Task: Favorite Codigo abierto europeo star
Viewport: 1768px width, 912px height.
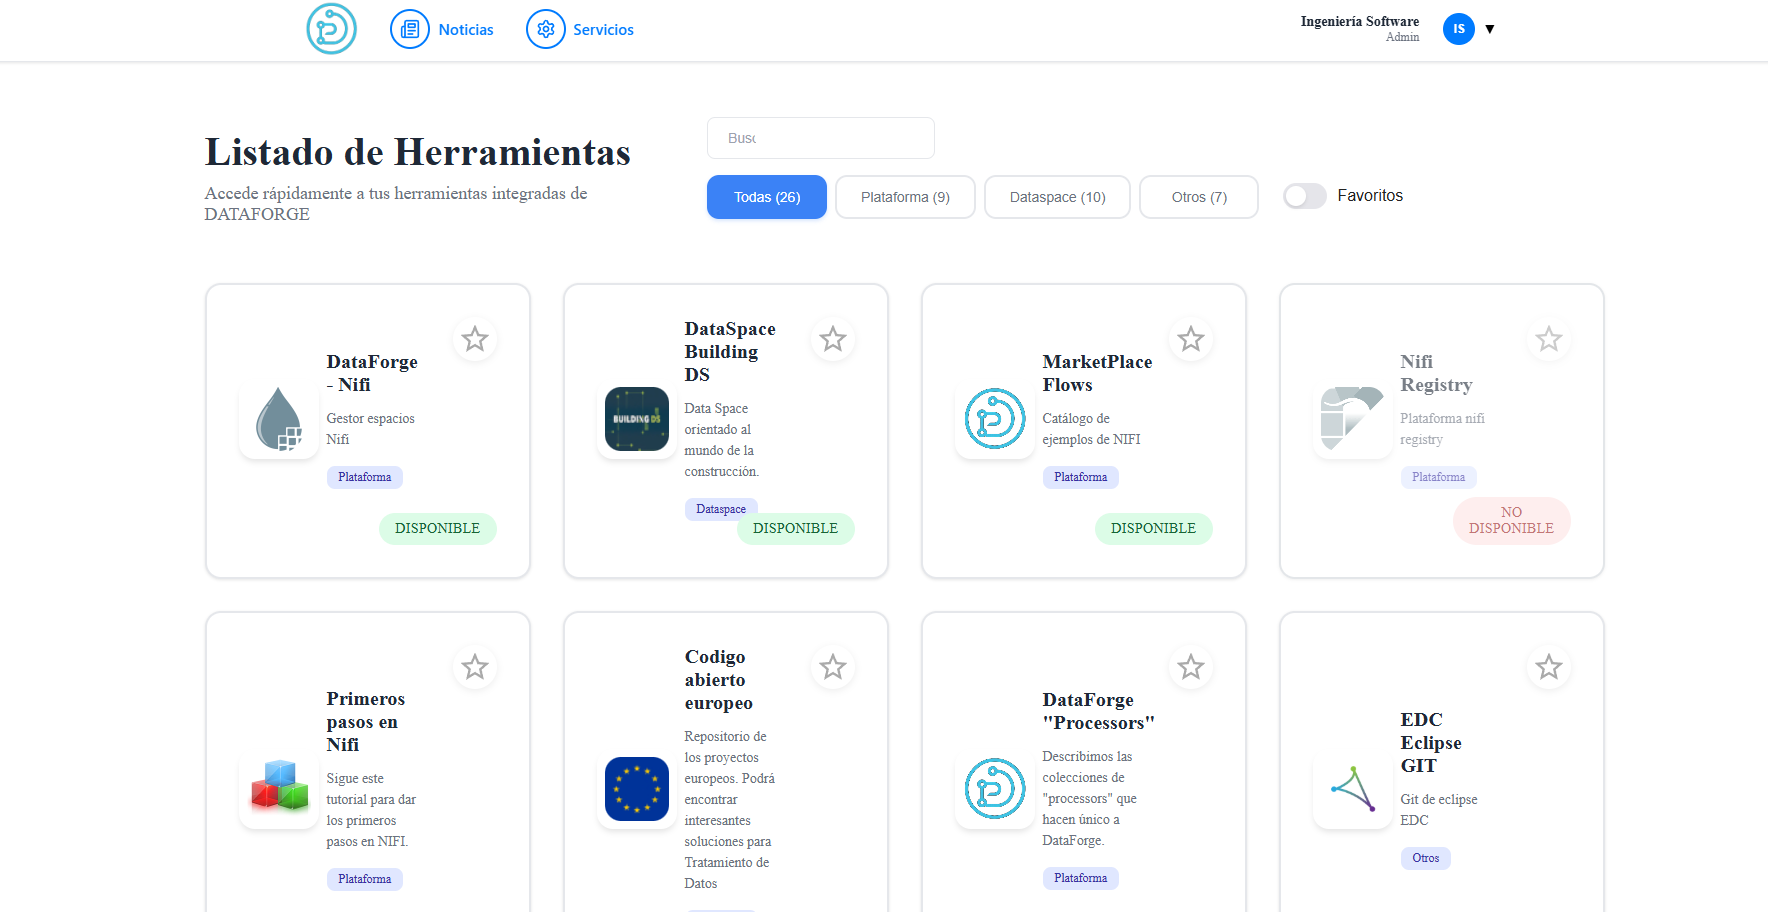Action: click(x=833, y=667)
